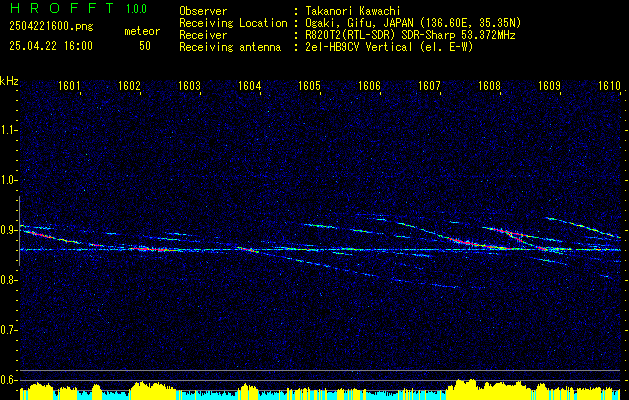Click the 2el-HB9CV Vertical antenna text
Image resolution: width=629 pixels, height=400 pixels.
click(x=389, y=47)
